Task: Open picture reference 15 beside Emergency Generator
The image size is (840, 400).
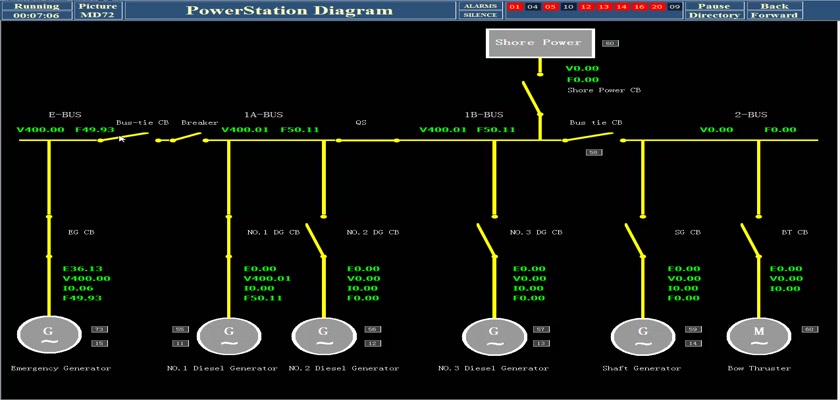Action: tap(99, 343)
